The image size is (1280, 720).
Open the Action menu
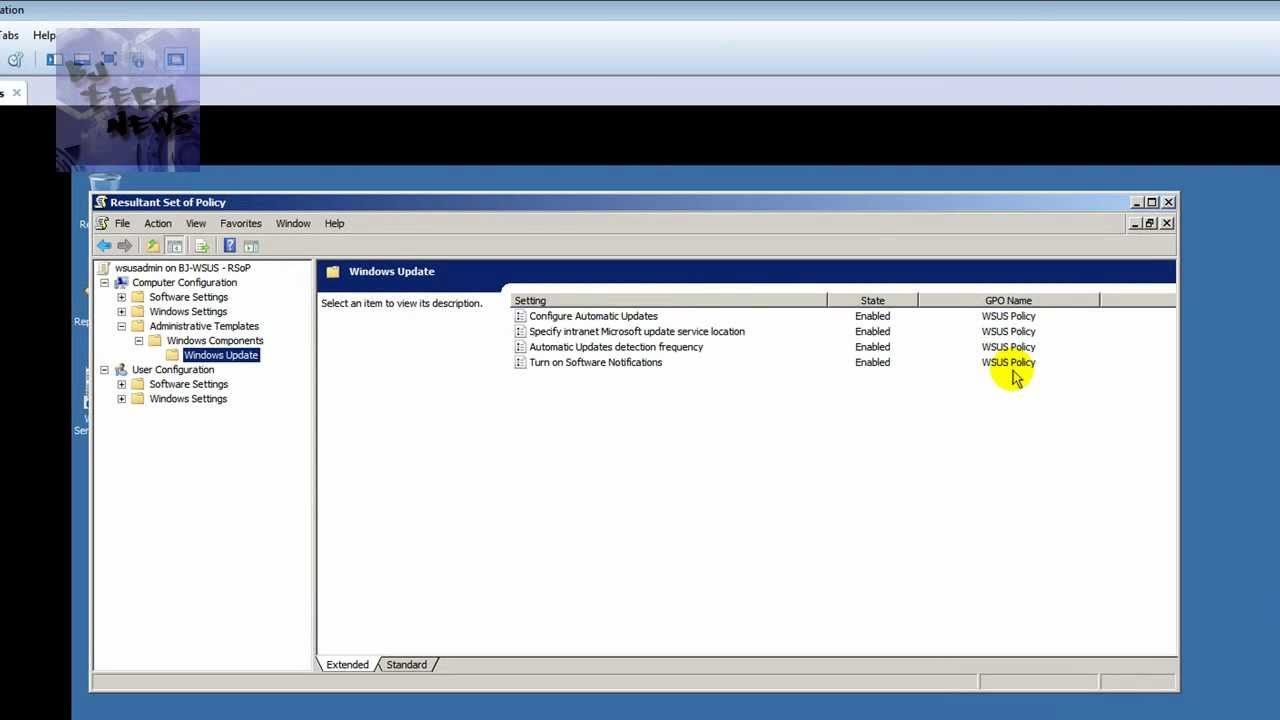pos(158,223)
